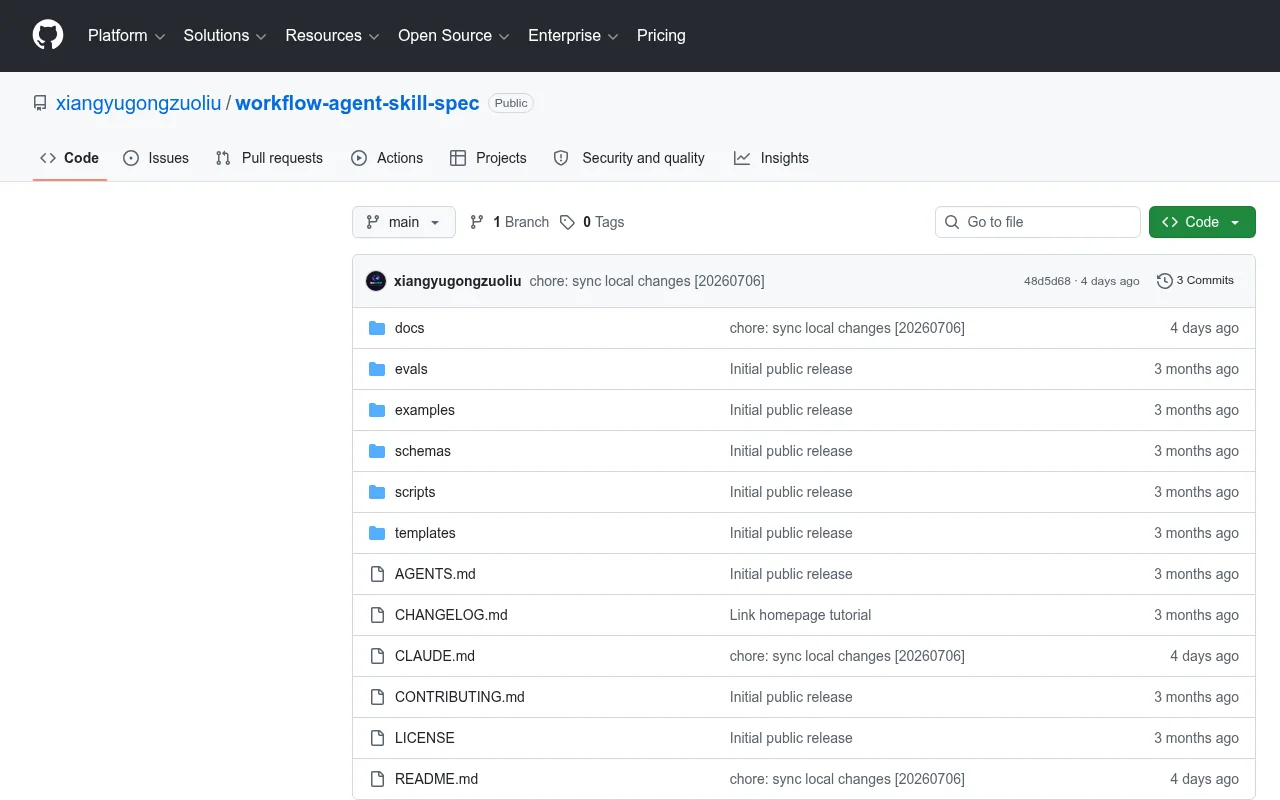Expand the Resources menu

click(x=332, y=35)
